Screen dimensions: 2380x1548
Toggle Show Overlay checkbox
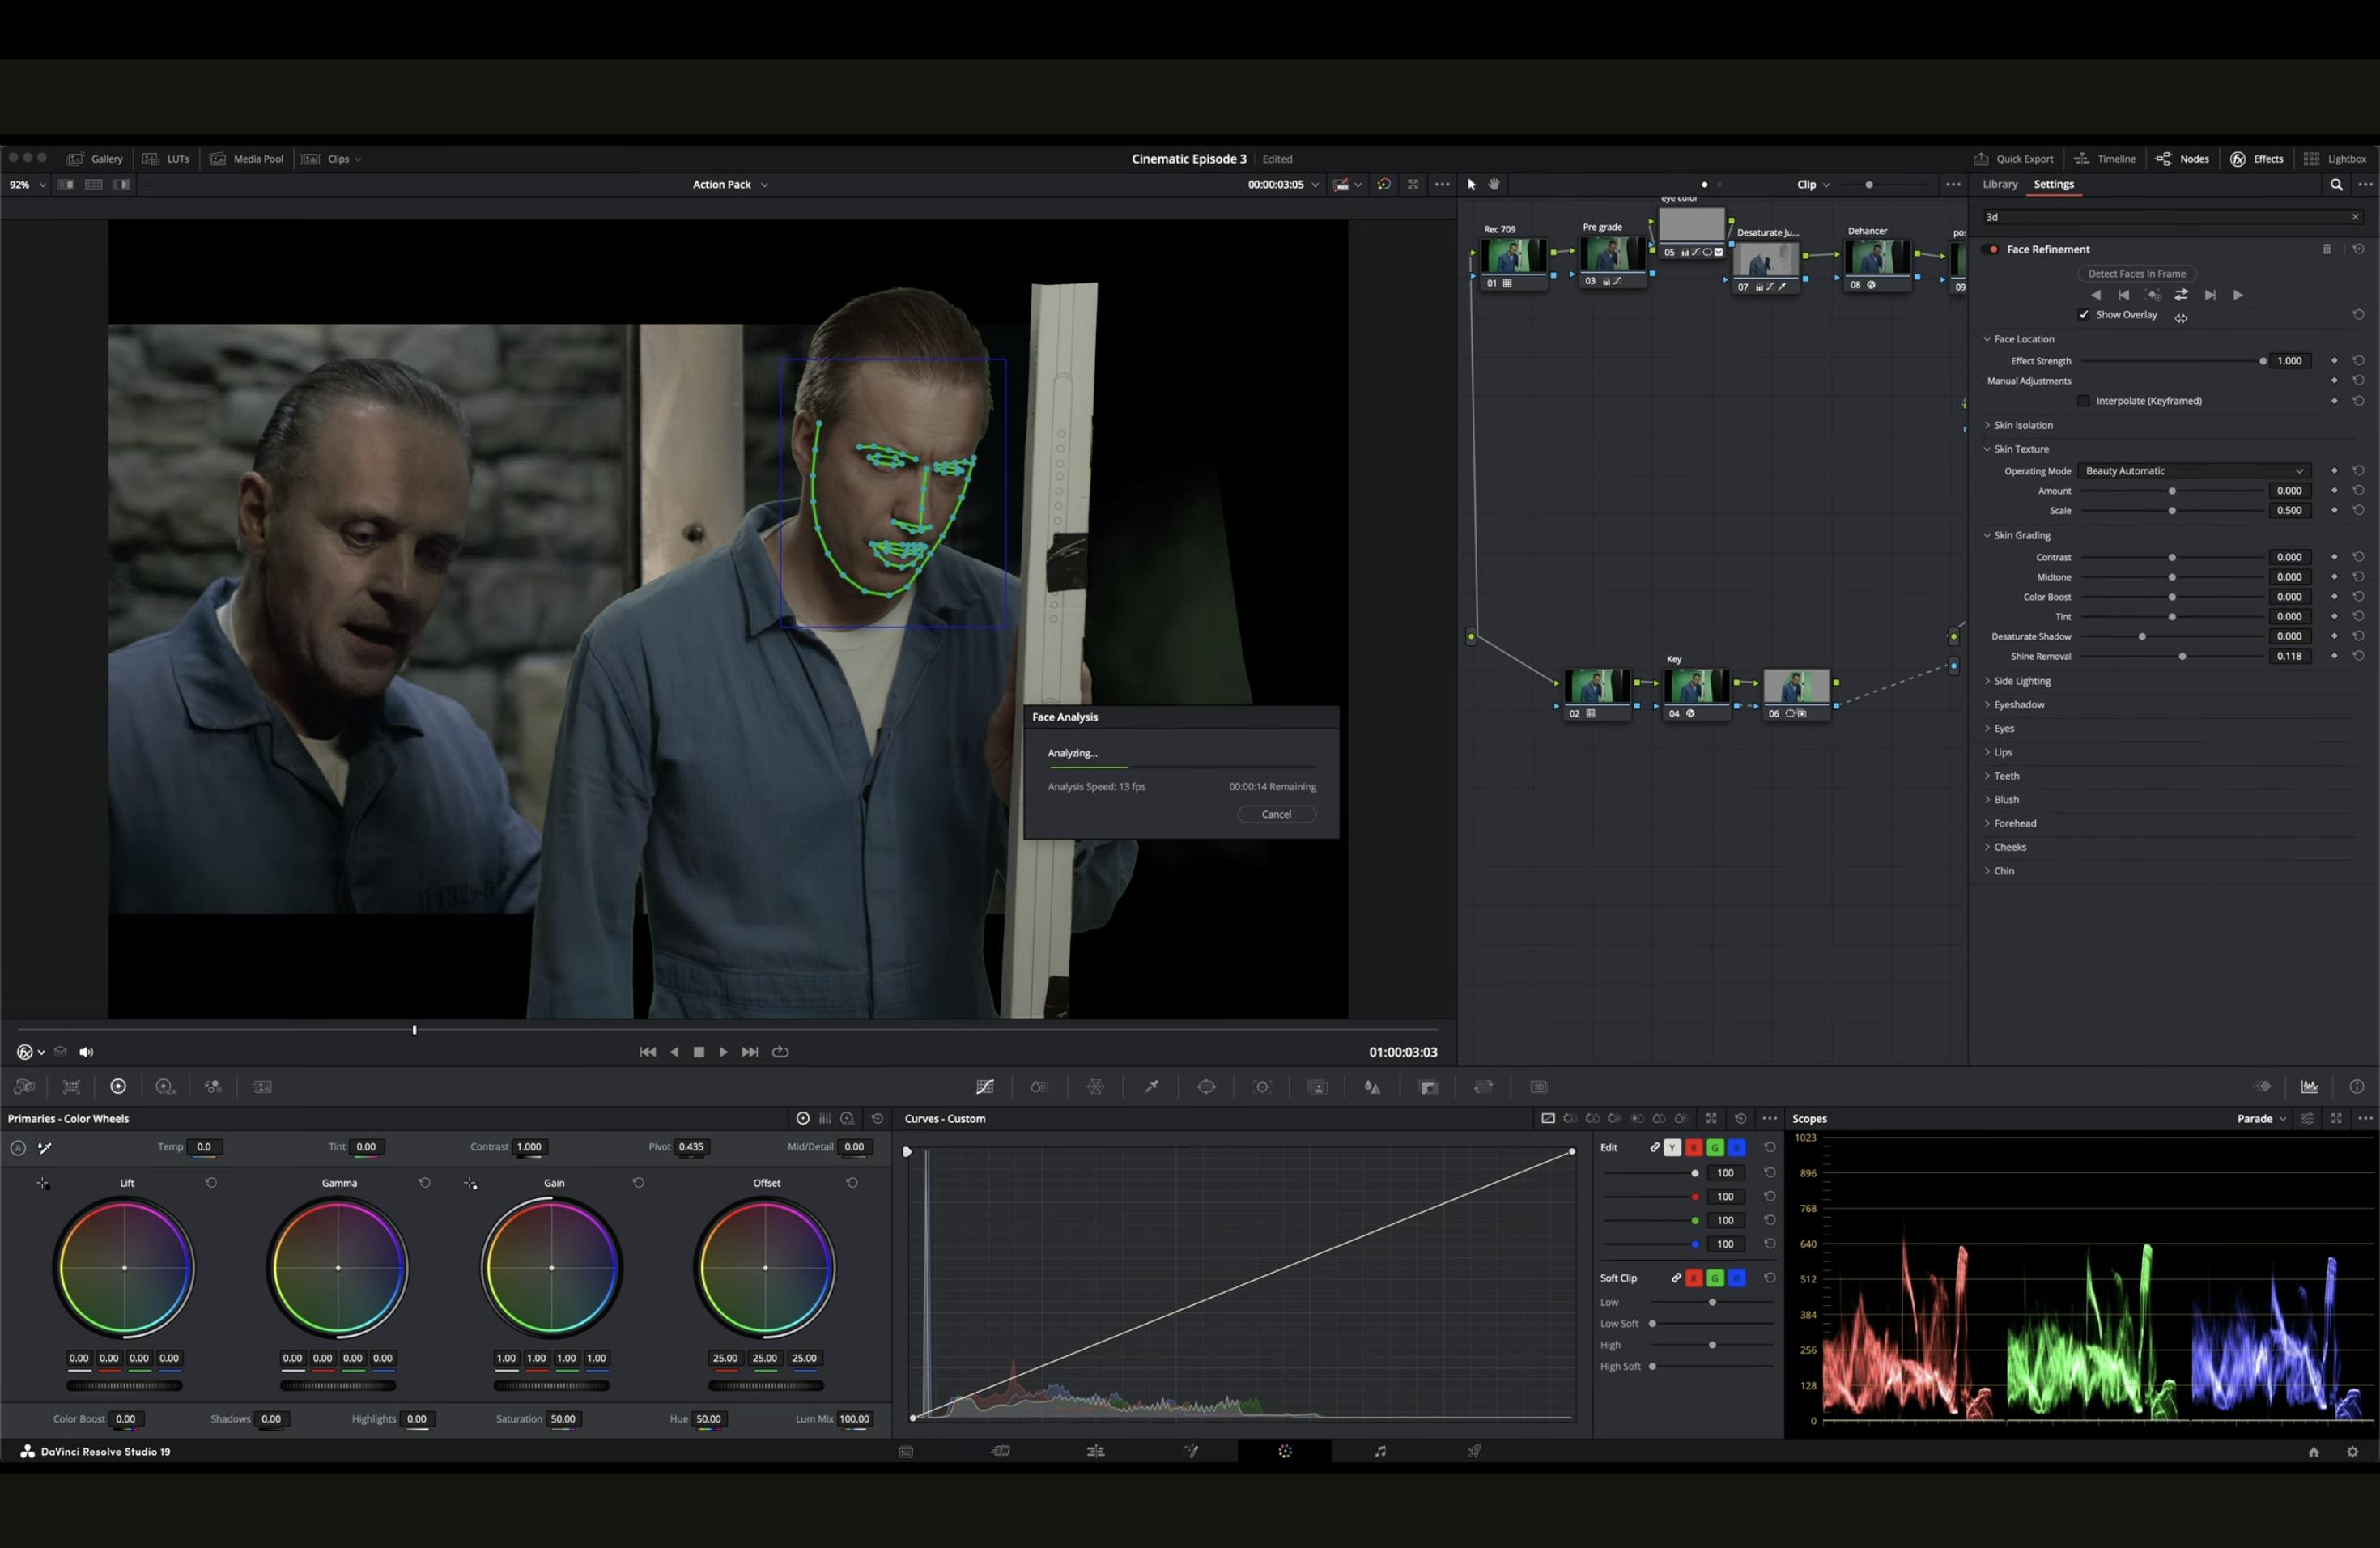(2084, 315)
